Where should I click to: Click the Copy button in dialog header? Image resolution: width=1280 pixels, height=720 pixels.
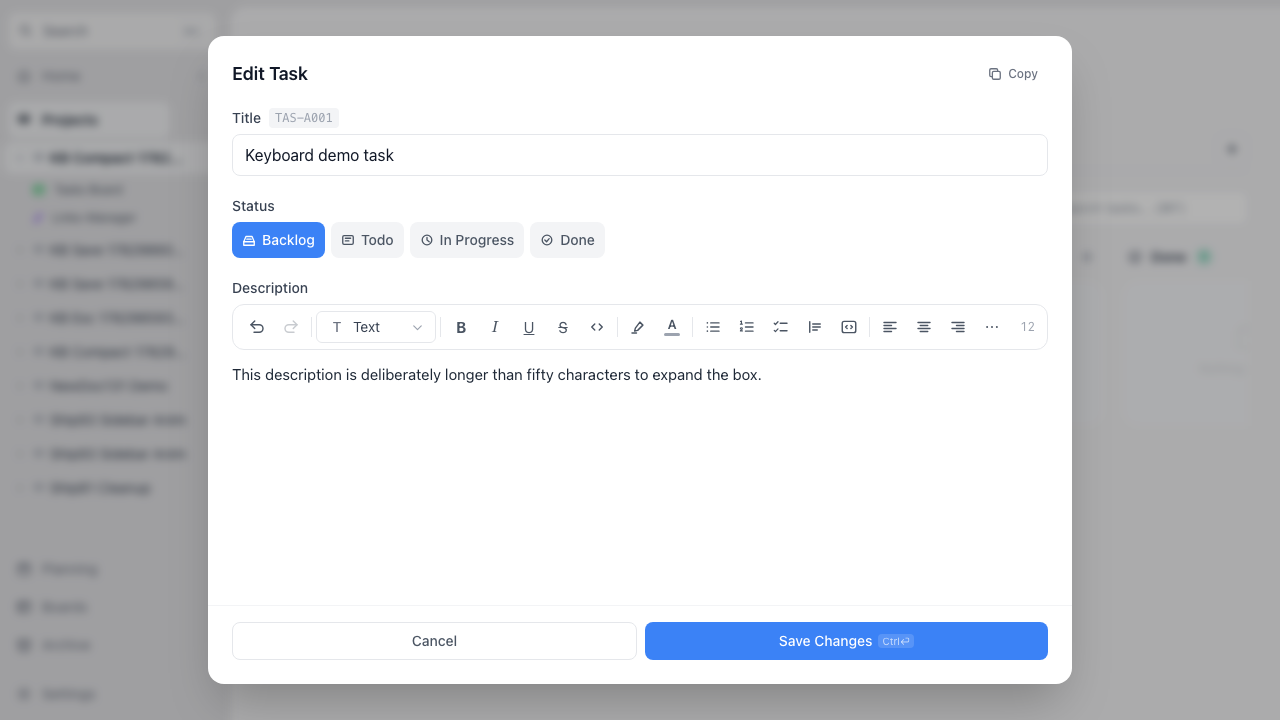click(x=1013, y=74)
